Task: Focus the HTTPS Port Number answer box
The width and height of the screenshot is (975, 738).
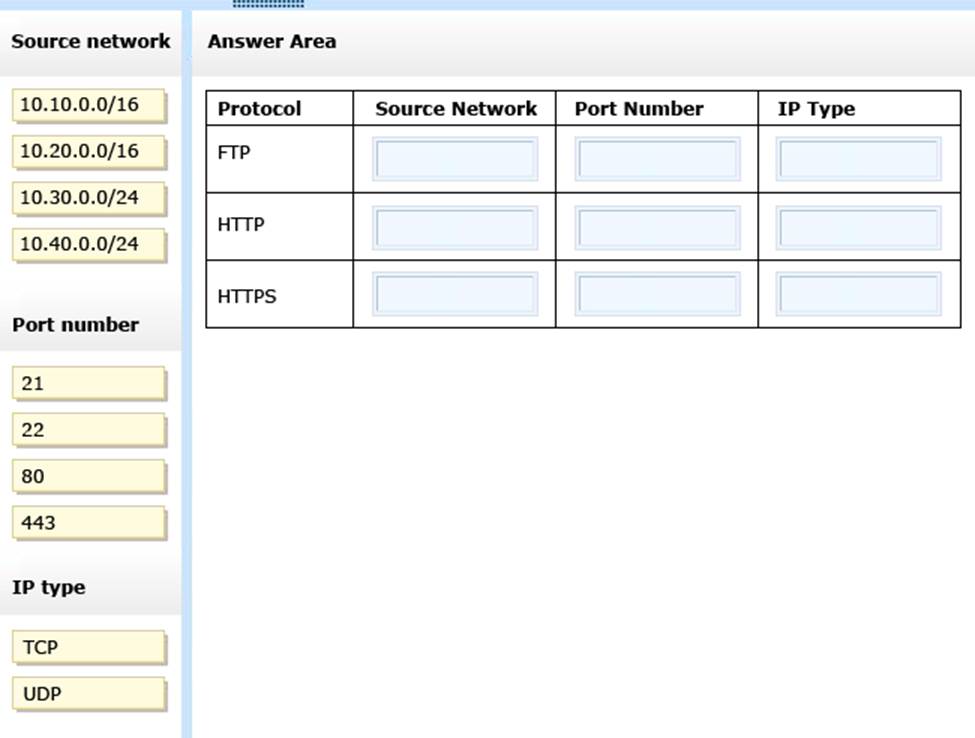Action: pos(657,294)
